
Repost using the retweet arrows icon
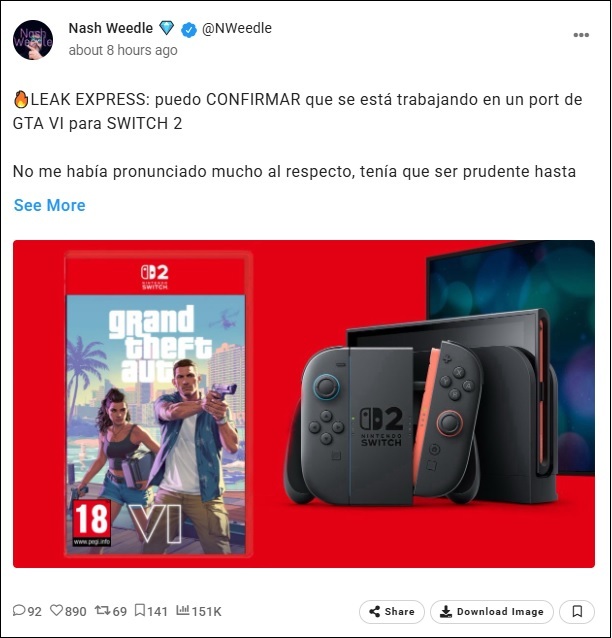[102, 610]
